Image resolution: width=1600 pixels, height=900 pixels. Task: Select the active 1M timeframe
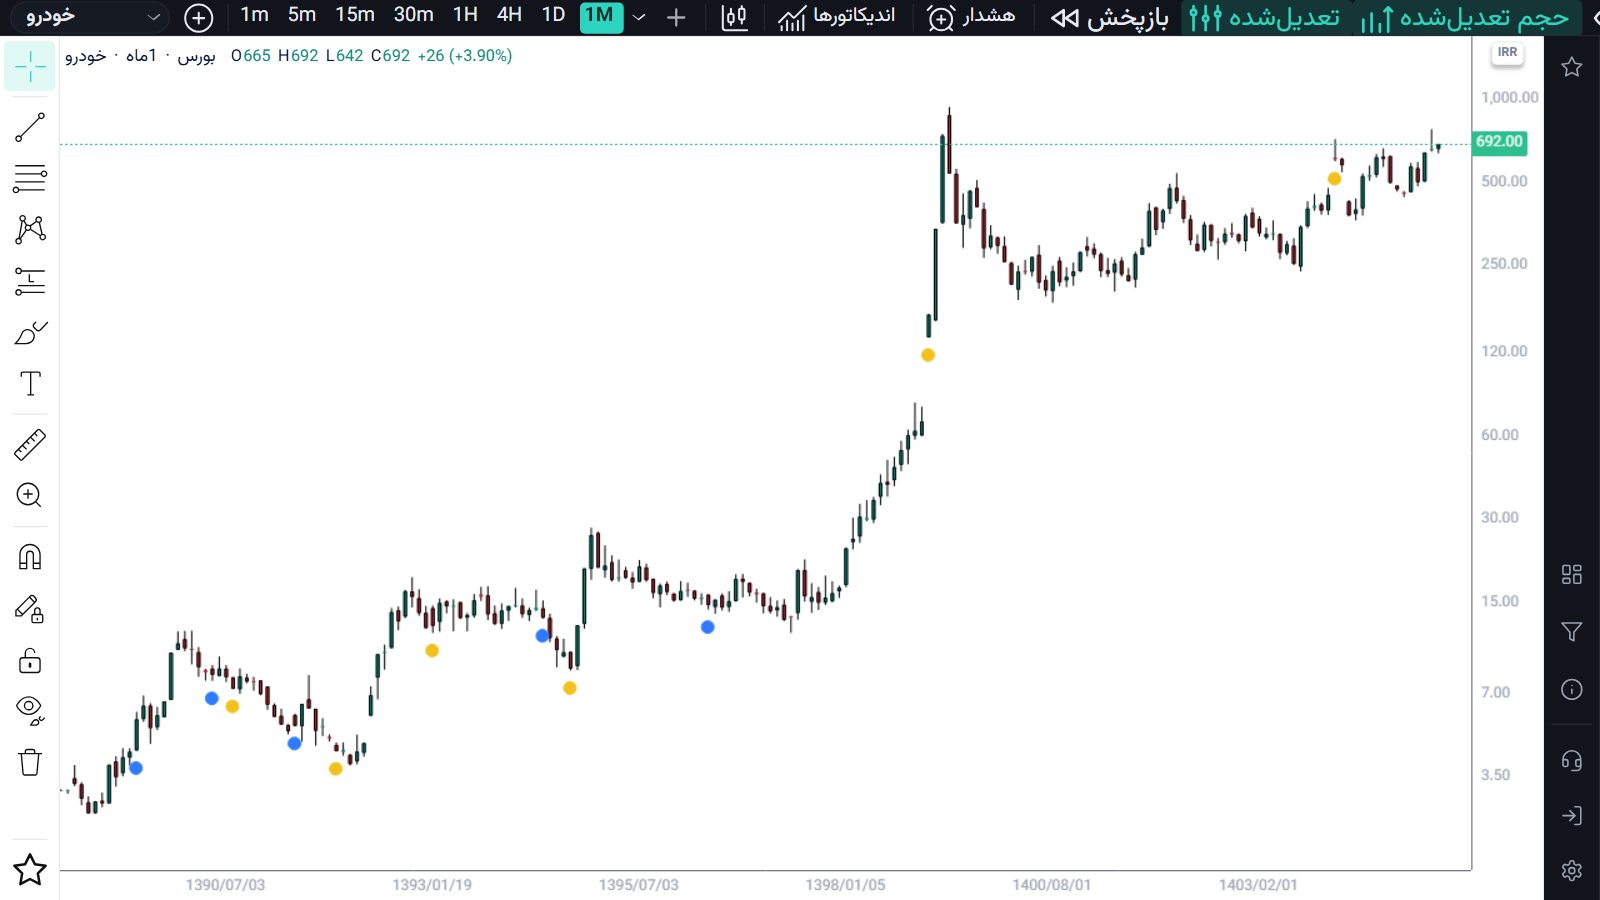pos(601,16)
